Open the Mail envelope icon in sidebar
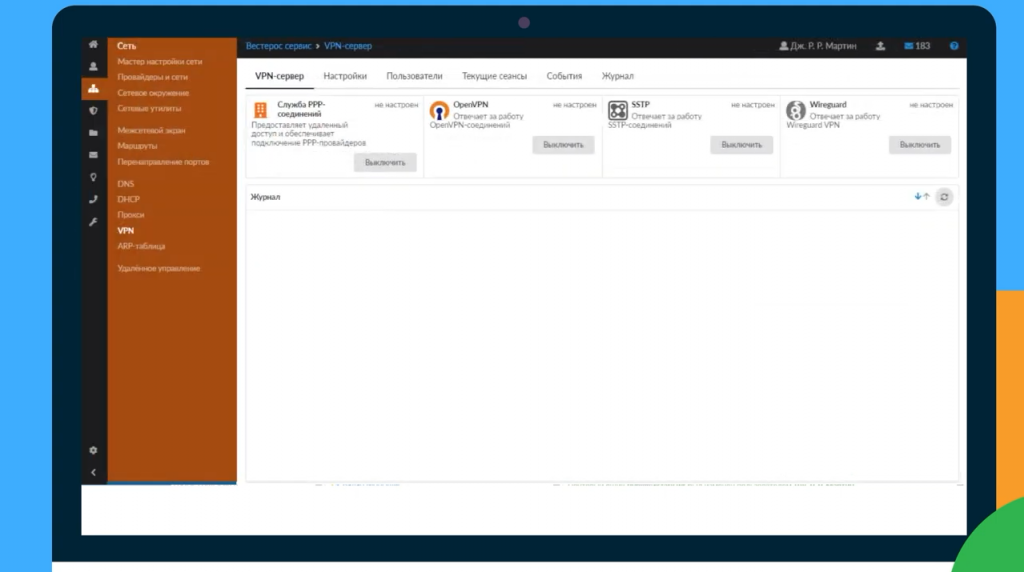The width and height of the screenshot is (1024, 572). pyautogui.click(x=93, y=155)
